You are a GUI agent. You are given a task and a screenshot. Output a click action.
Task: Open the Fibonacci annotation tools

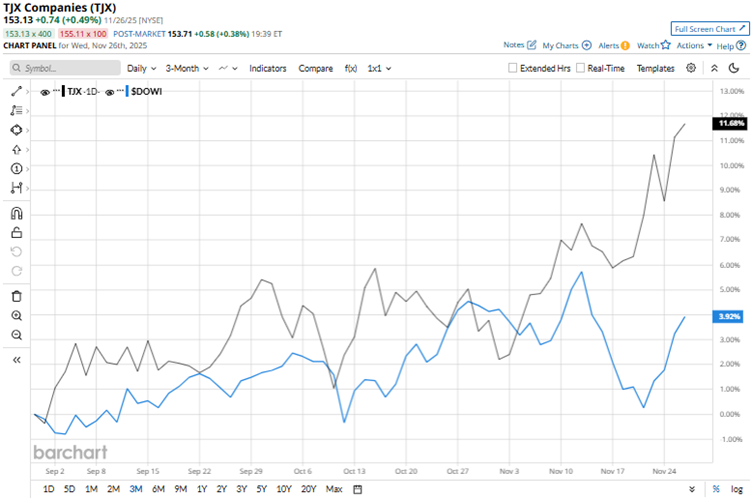coord(16,110)
